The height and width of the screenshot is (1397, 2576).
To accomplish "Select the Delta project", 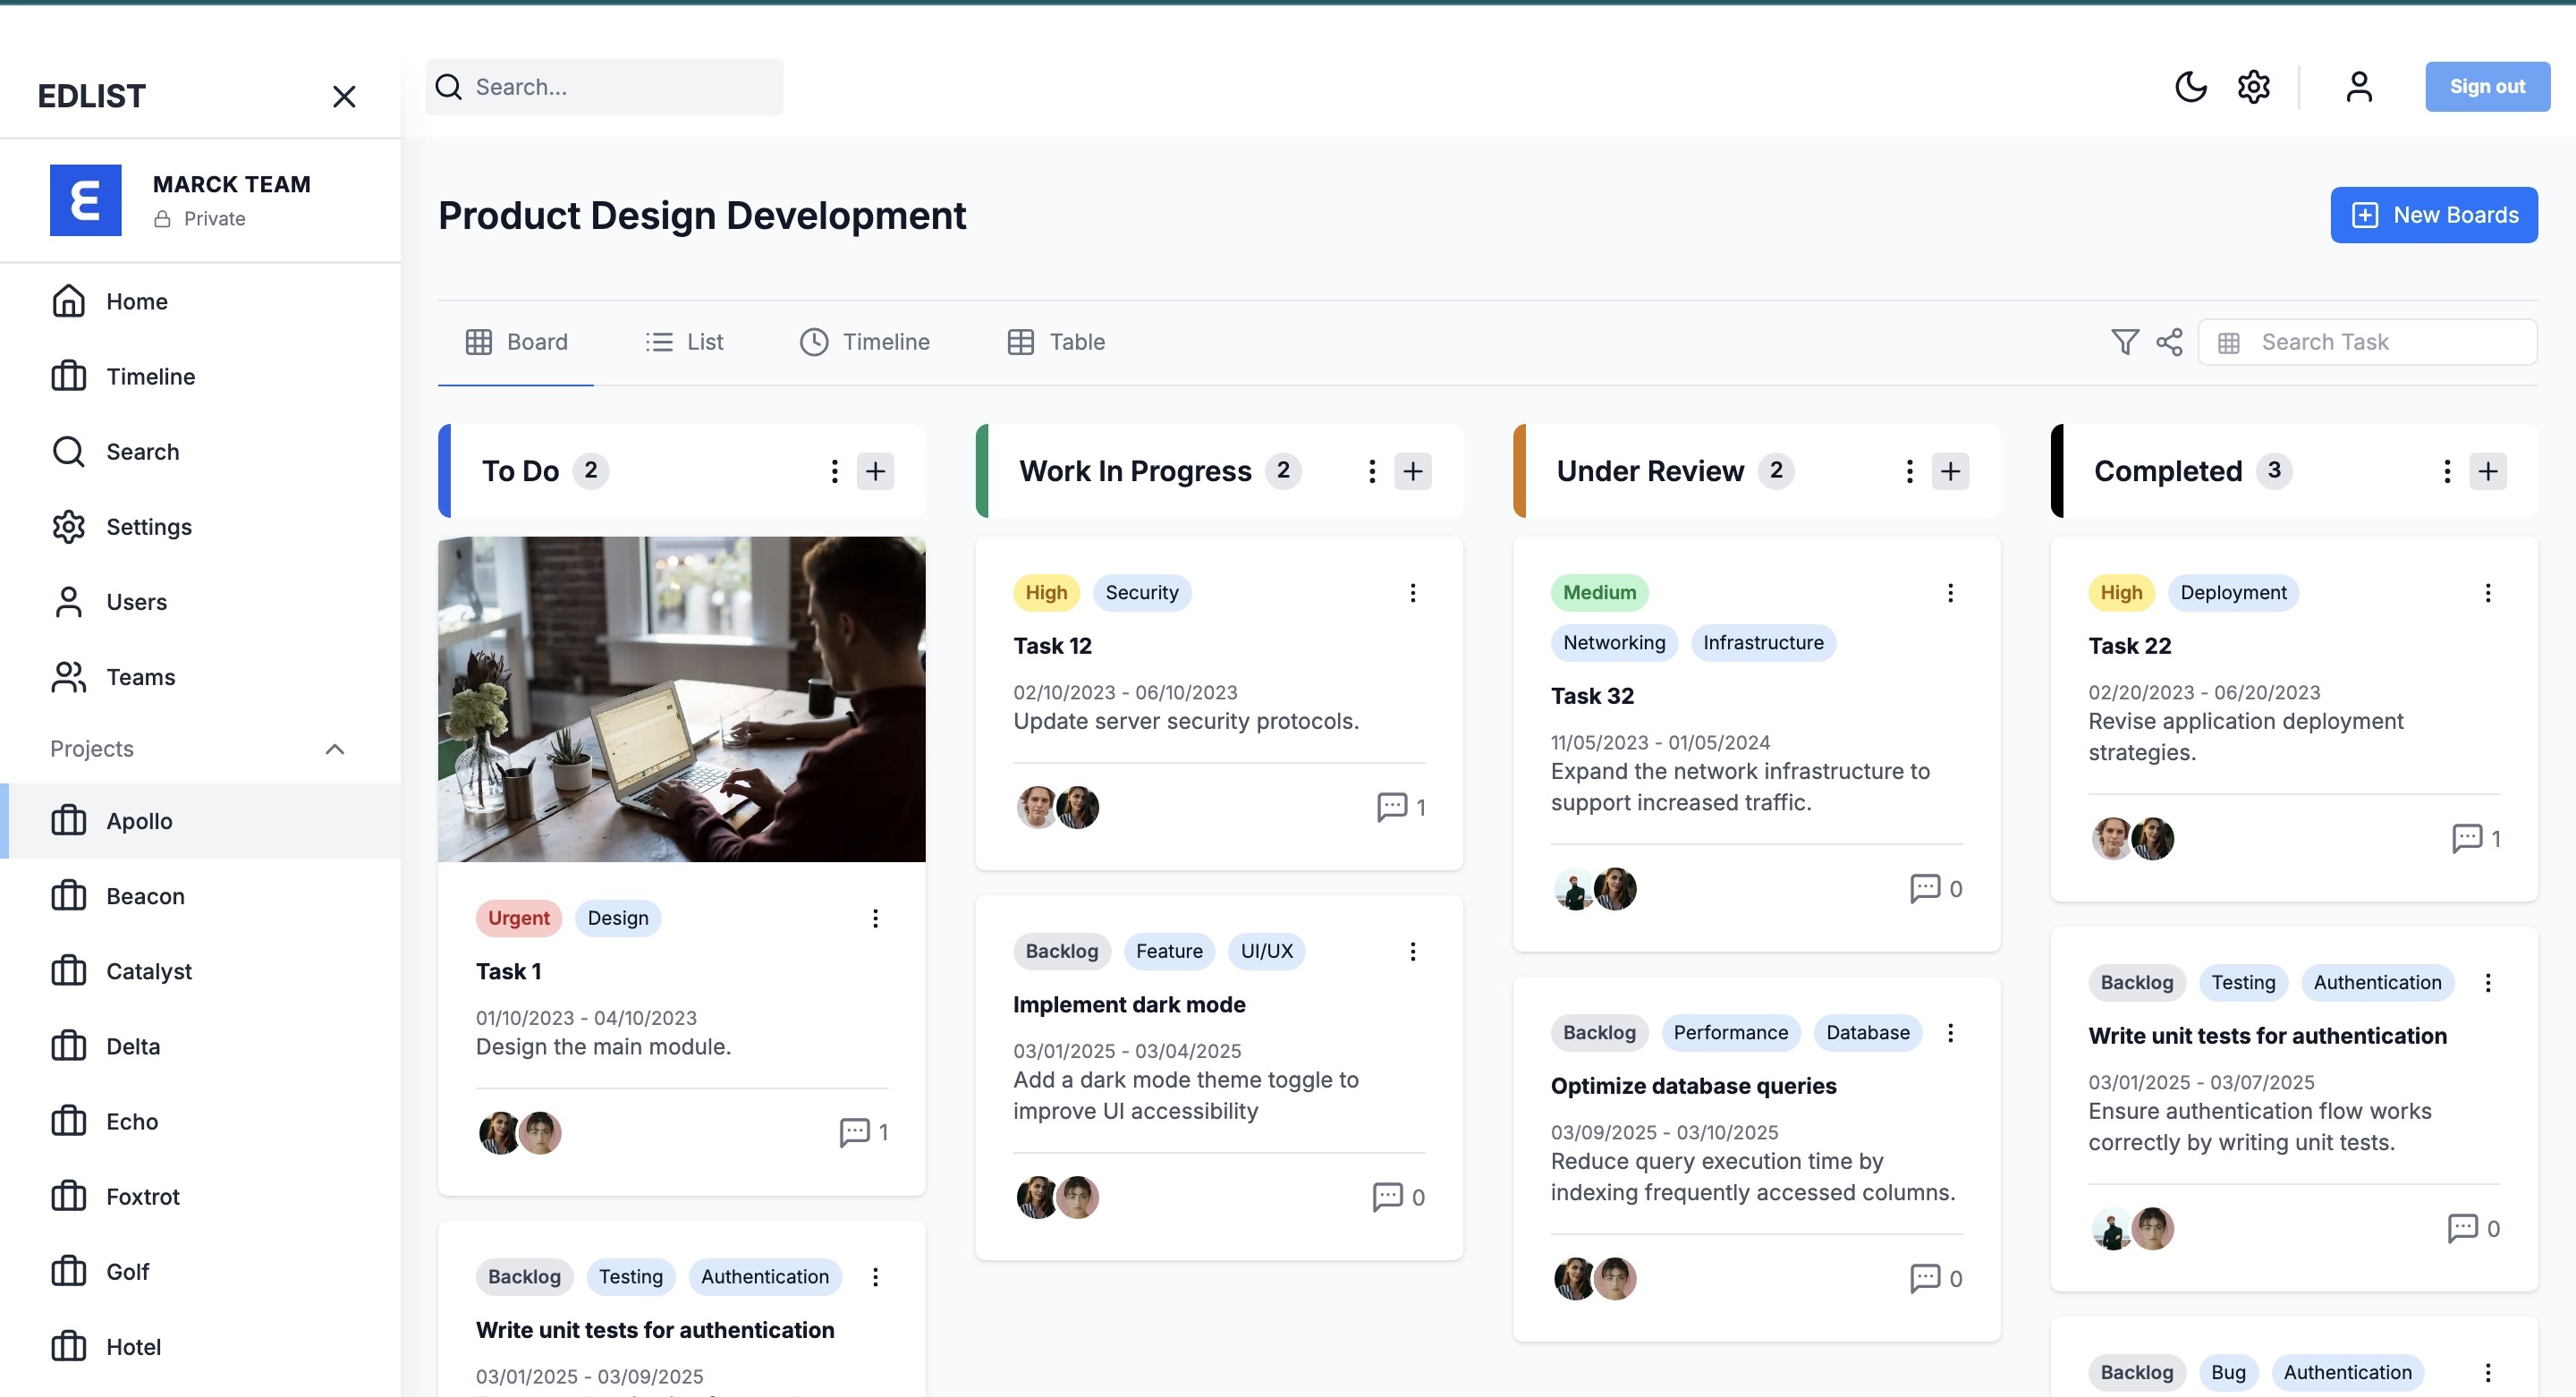I will click(x=200, y=1046).
